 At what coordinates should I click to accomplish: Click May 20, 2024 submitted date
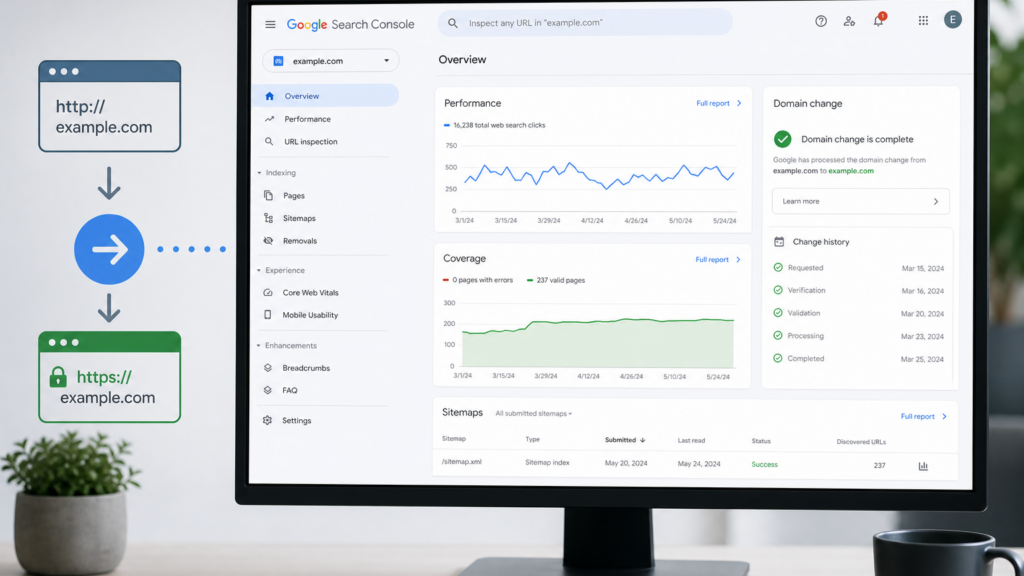point(626,463)
